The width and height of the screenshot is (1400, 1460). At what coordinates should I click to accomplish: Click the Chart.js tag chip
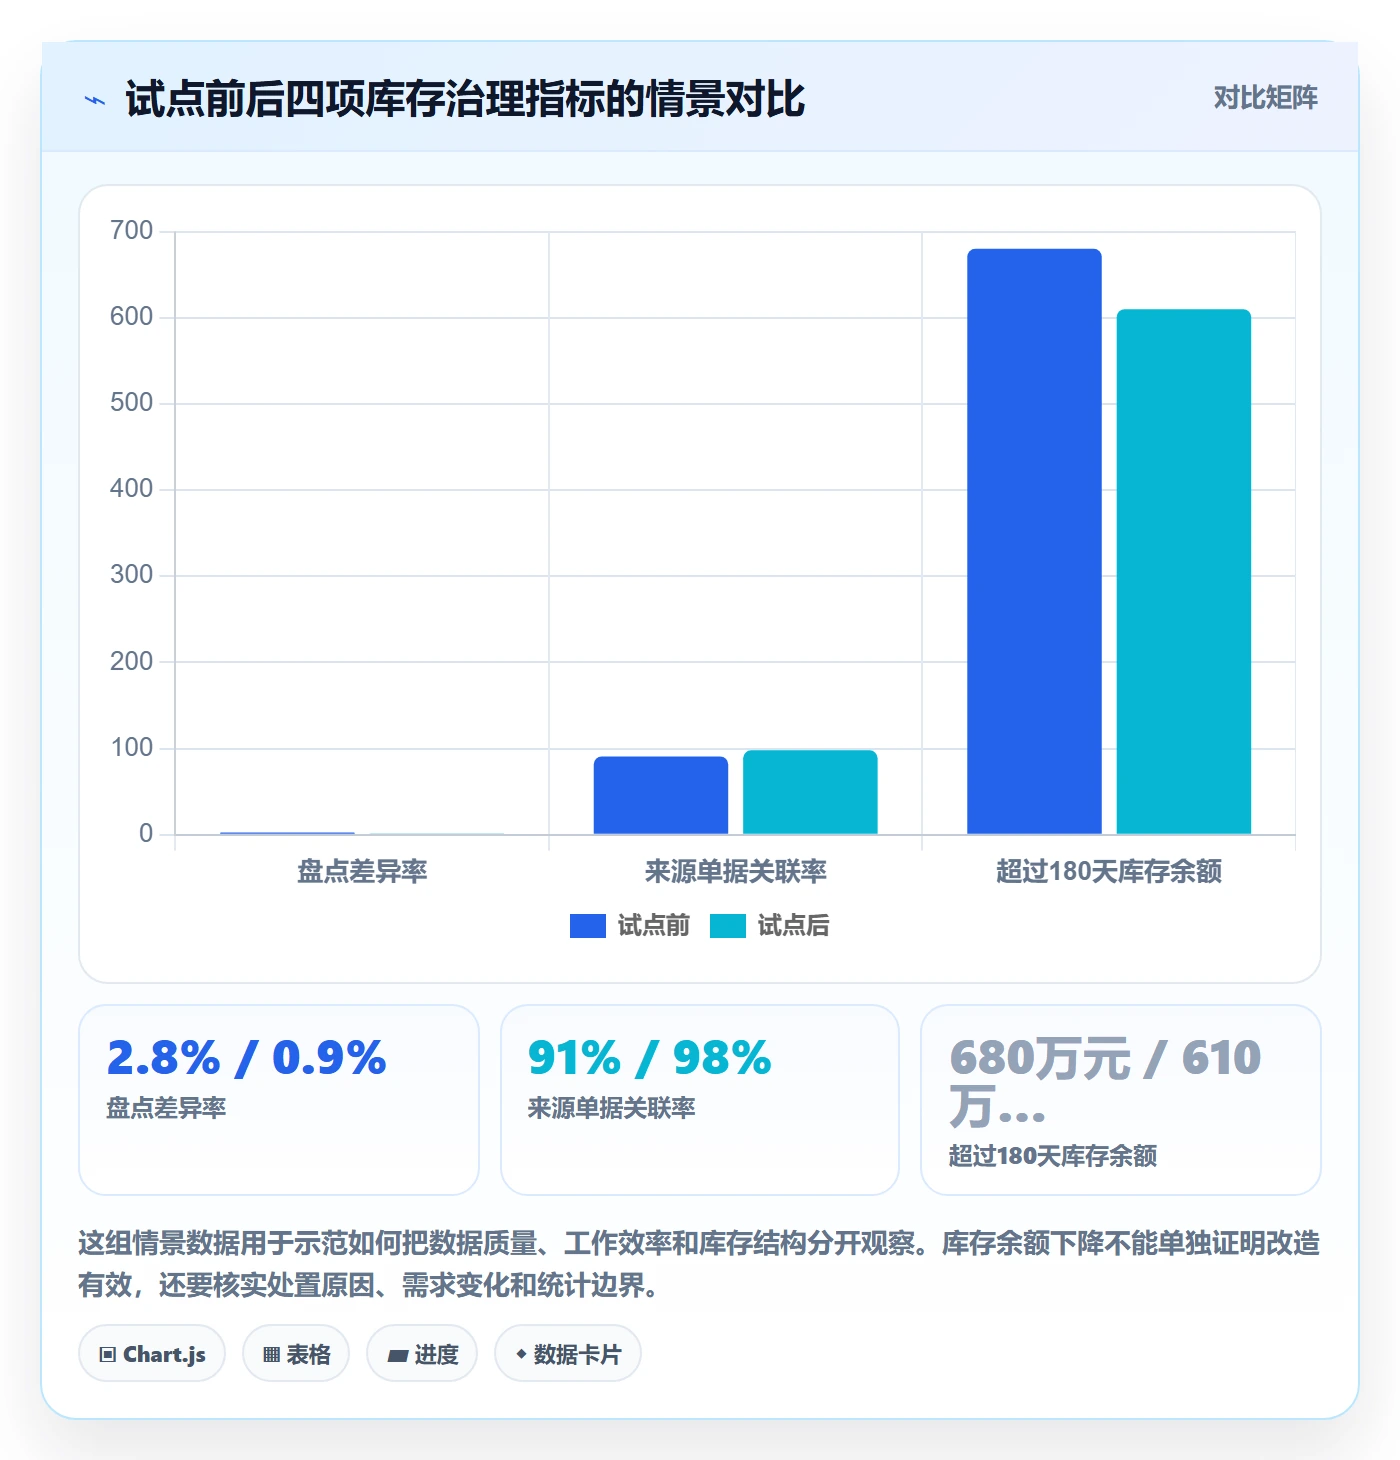coord(152,1354)
